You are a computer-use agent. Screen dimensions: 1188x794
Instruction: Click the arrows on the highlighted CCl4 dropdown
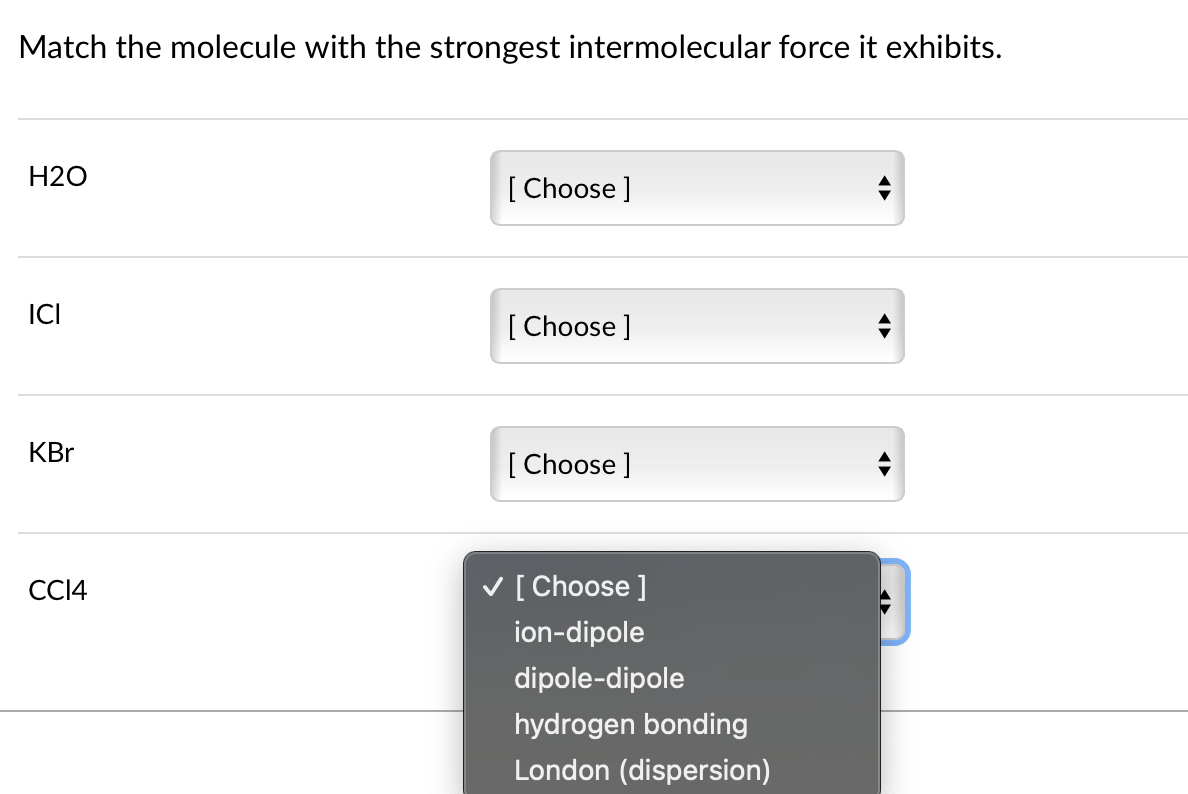tap(884, 601)
